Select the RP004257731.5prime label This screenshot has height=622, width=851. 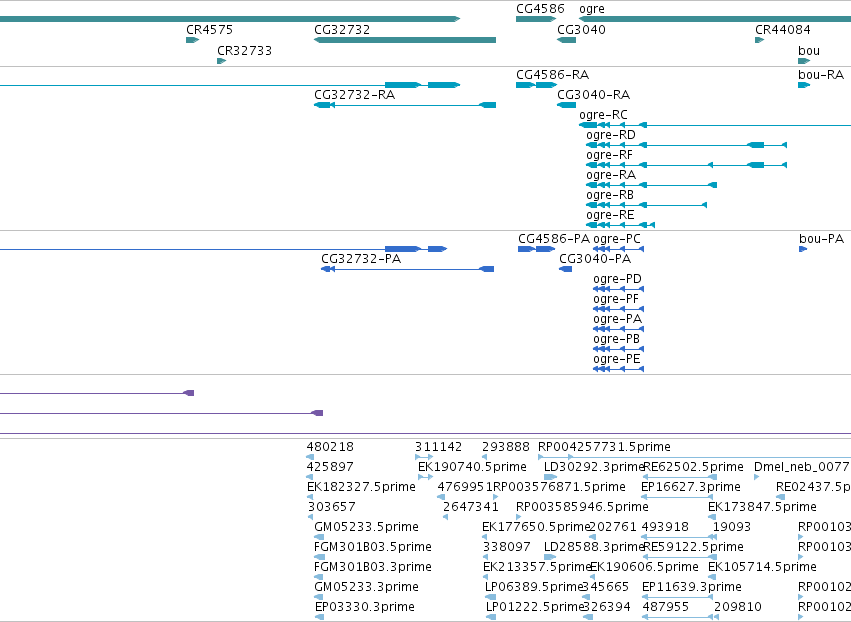click(x=604, y=447)
